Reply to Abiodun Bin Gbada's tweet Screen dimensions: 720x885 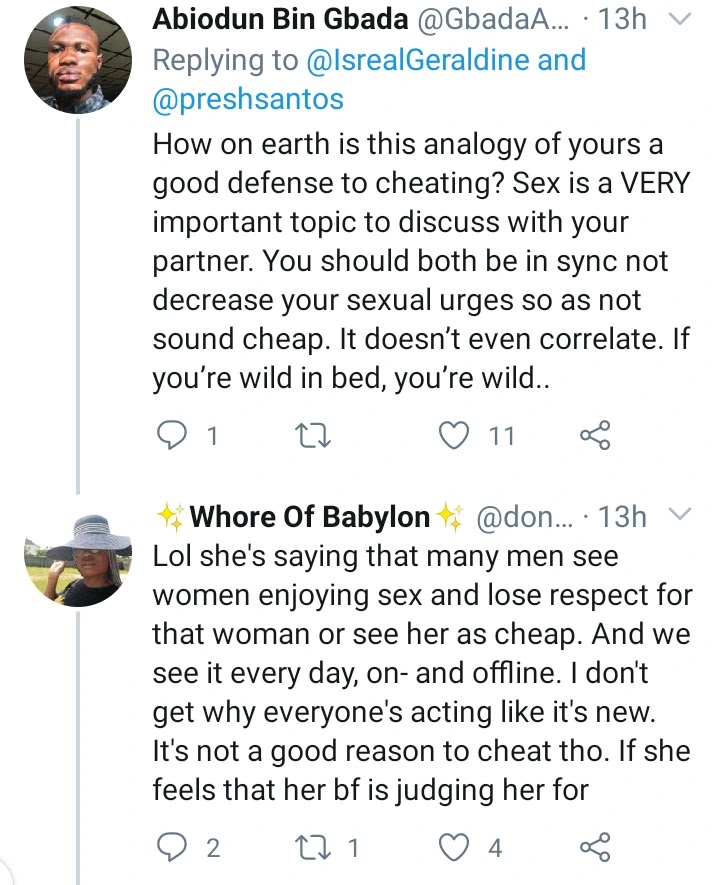tap(176, 436)
